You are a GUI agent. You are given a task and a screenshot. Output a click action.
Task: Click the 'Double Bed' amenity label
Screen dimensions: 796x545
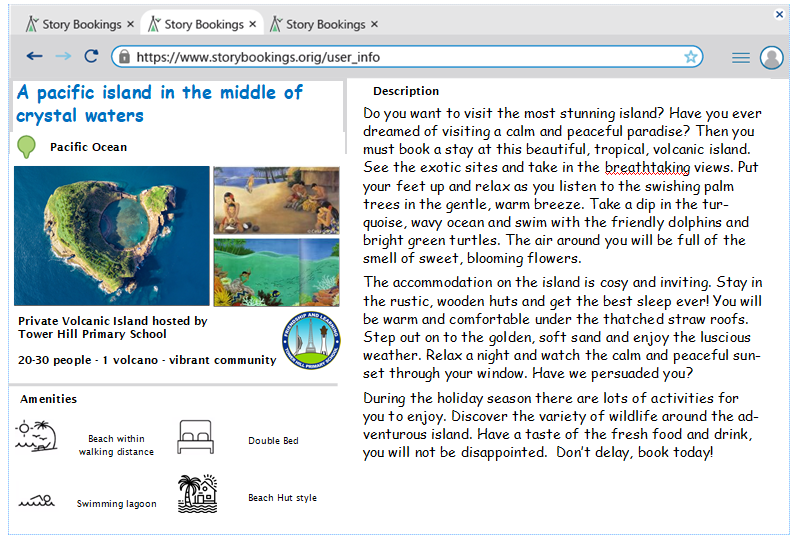point(273,440)
